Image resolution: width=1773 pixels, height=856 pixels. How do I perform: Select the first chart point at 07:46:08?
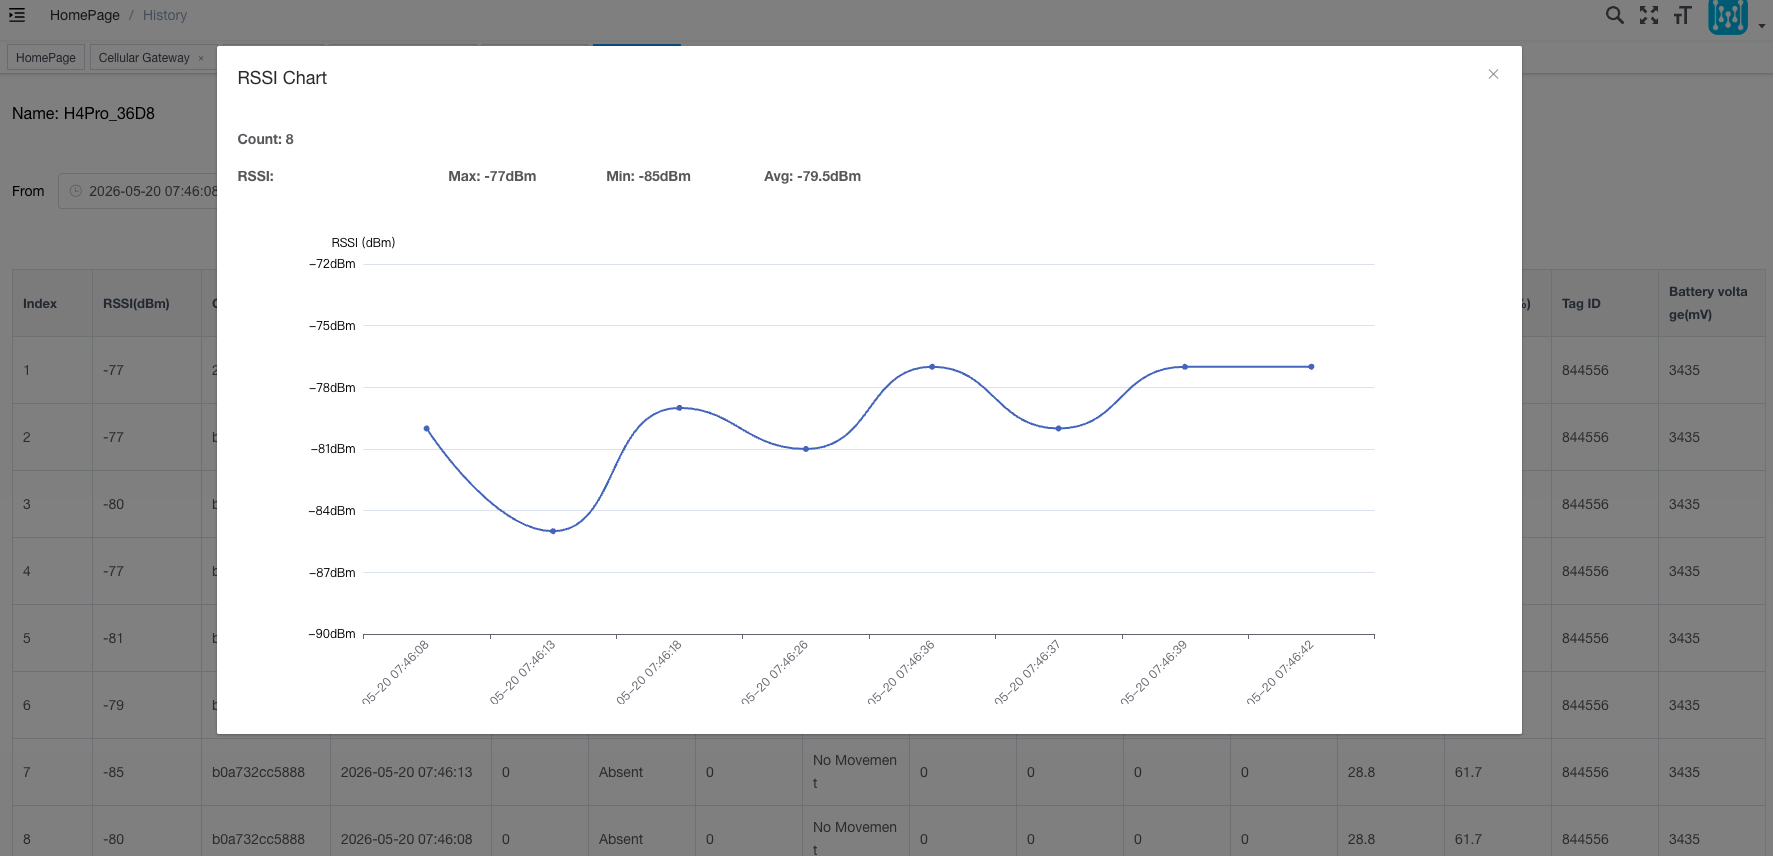(426, 428)
